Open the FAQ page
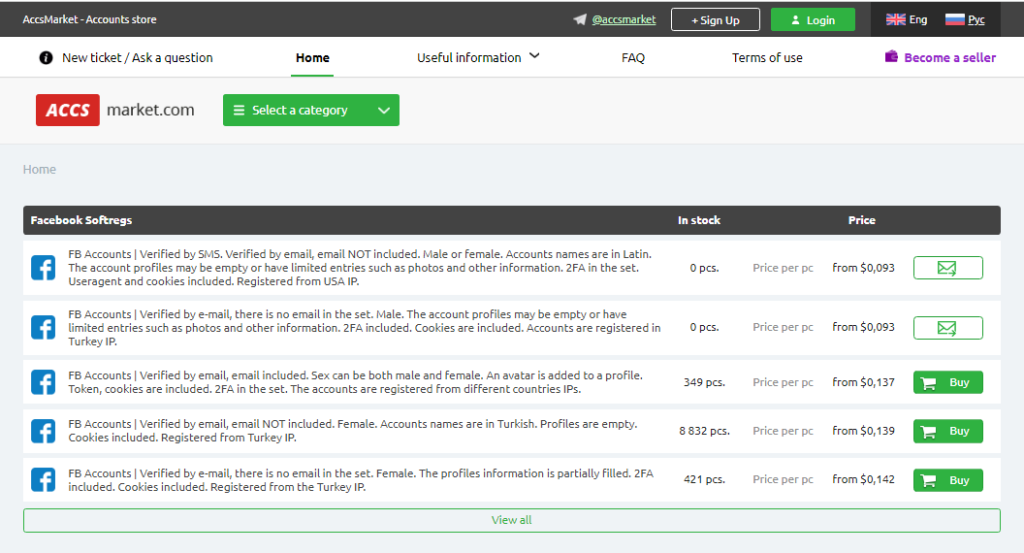This screenshot has width=1024, height=553. click(633, 57)
